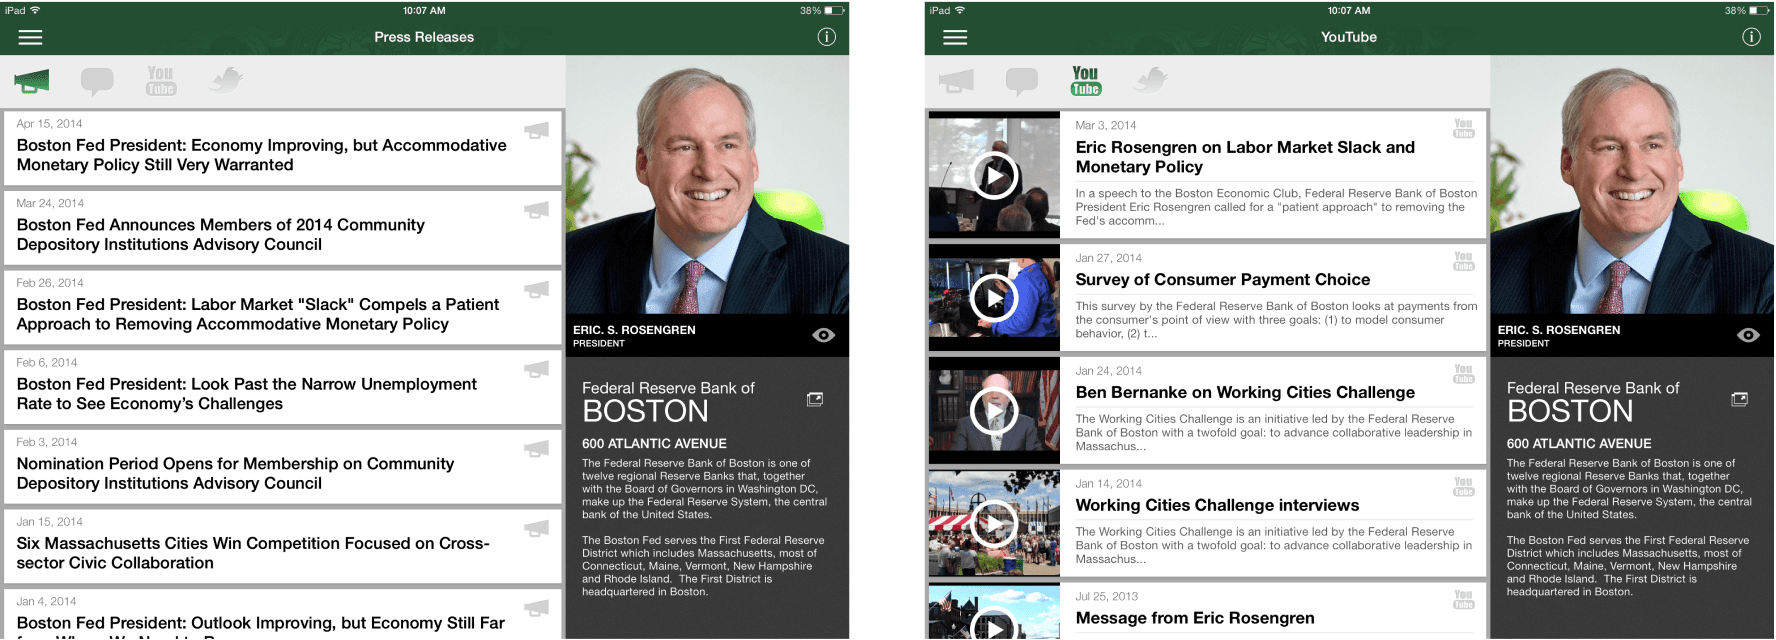
Task: Select speech bubble tab in Press Releases screen
Action: coord(97,81)
